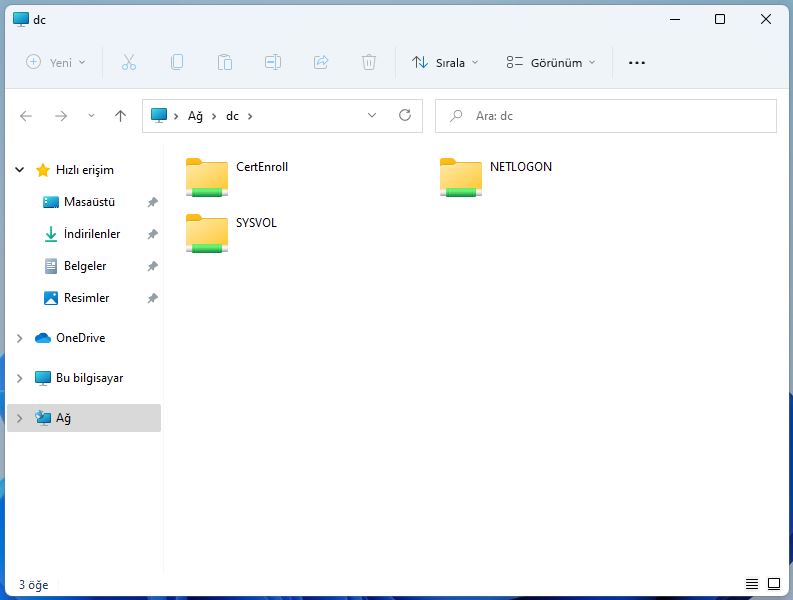Viewport: 793px width, 600px height.
Task: Go up one folder level
Action: 121,116
